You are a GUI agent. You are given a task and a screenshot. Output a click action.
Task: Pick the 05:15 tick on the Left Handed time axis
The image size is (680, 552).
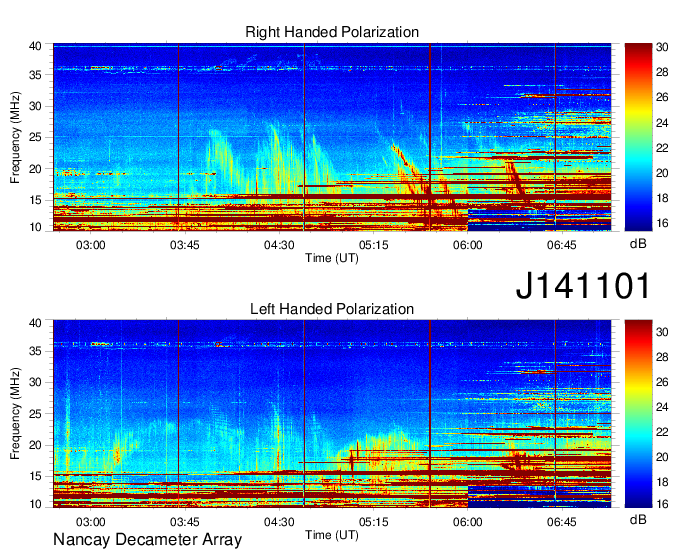click(x=373, y=522)
